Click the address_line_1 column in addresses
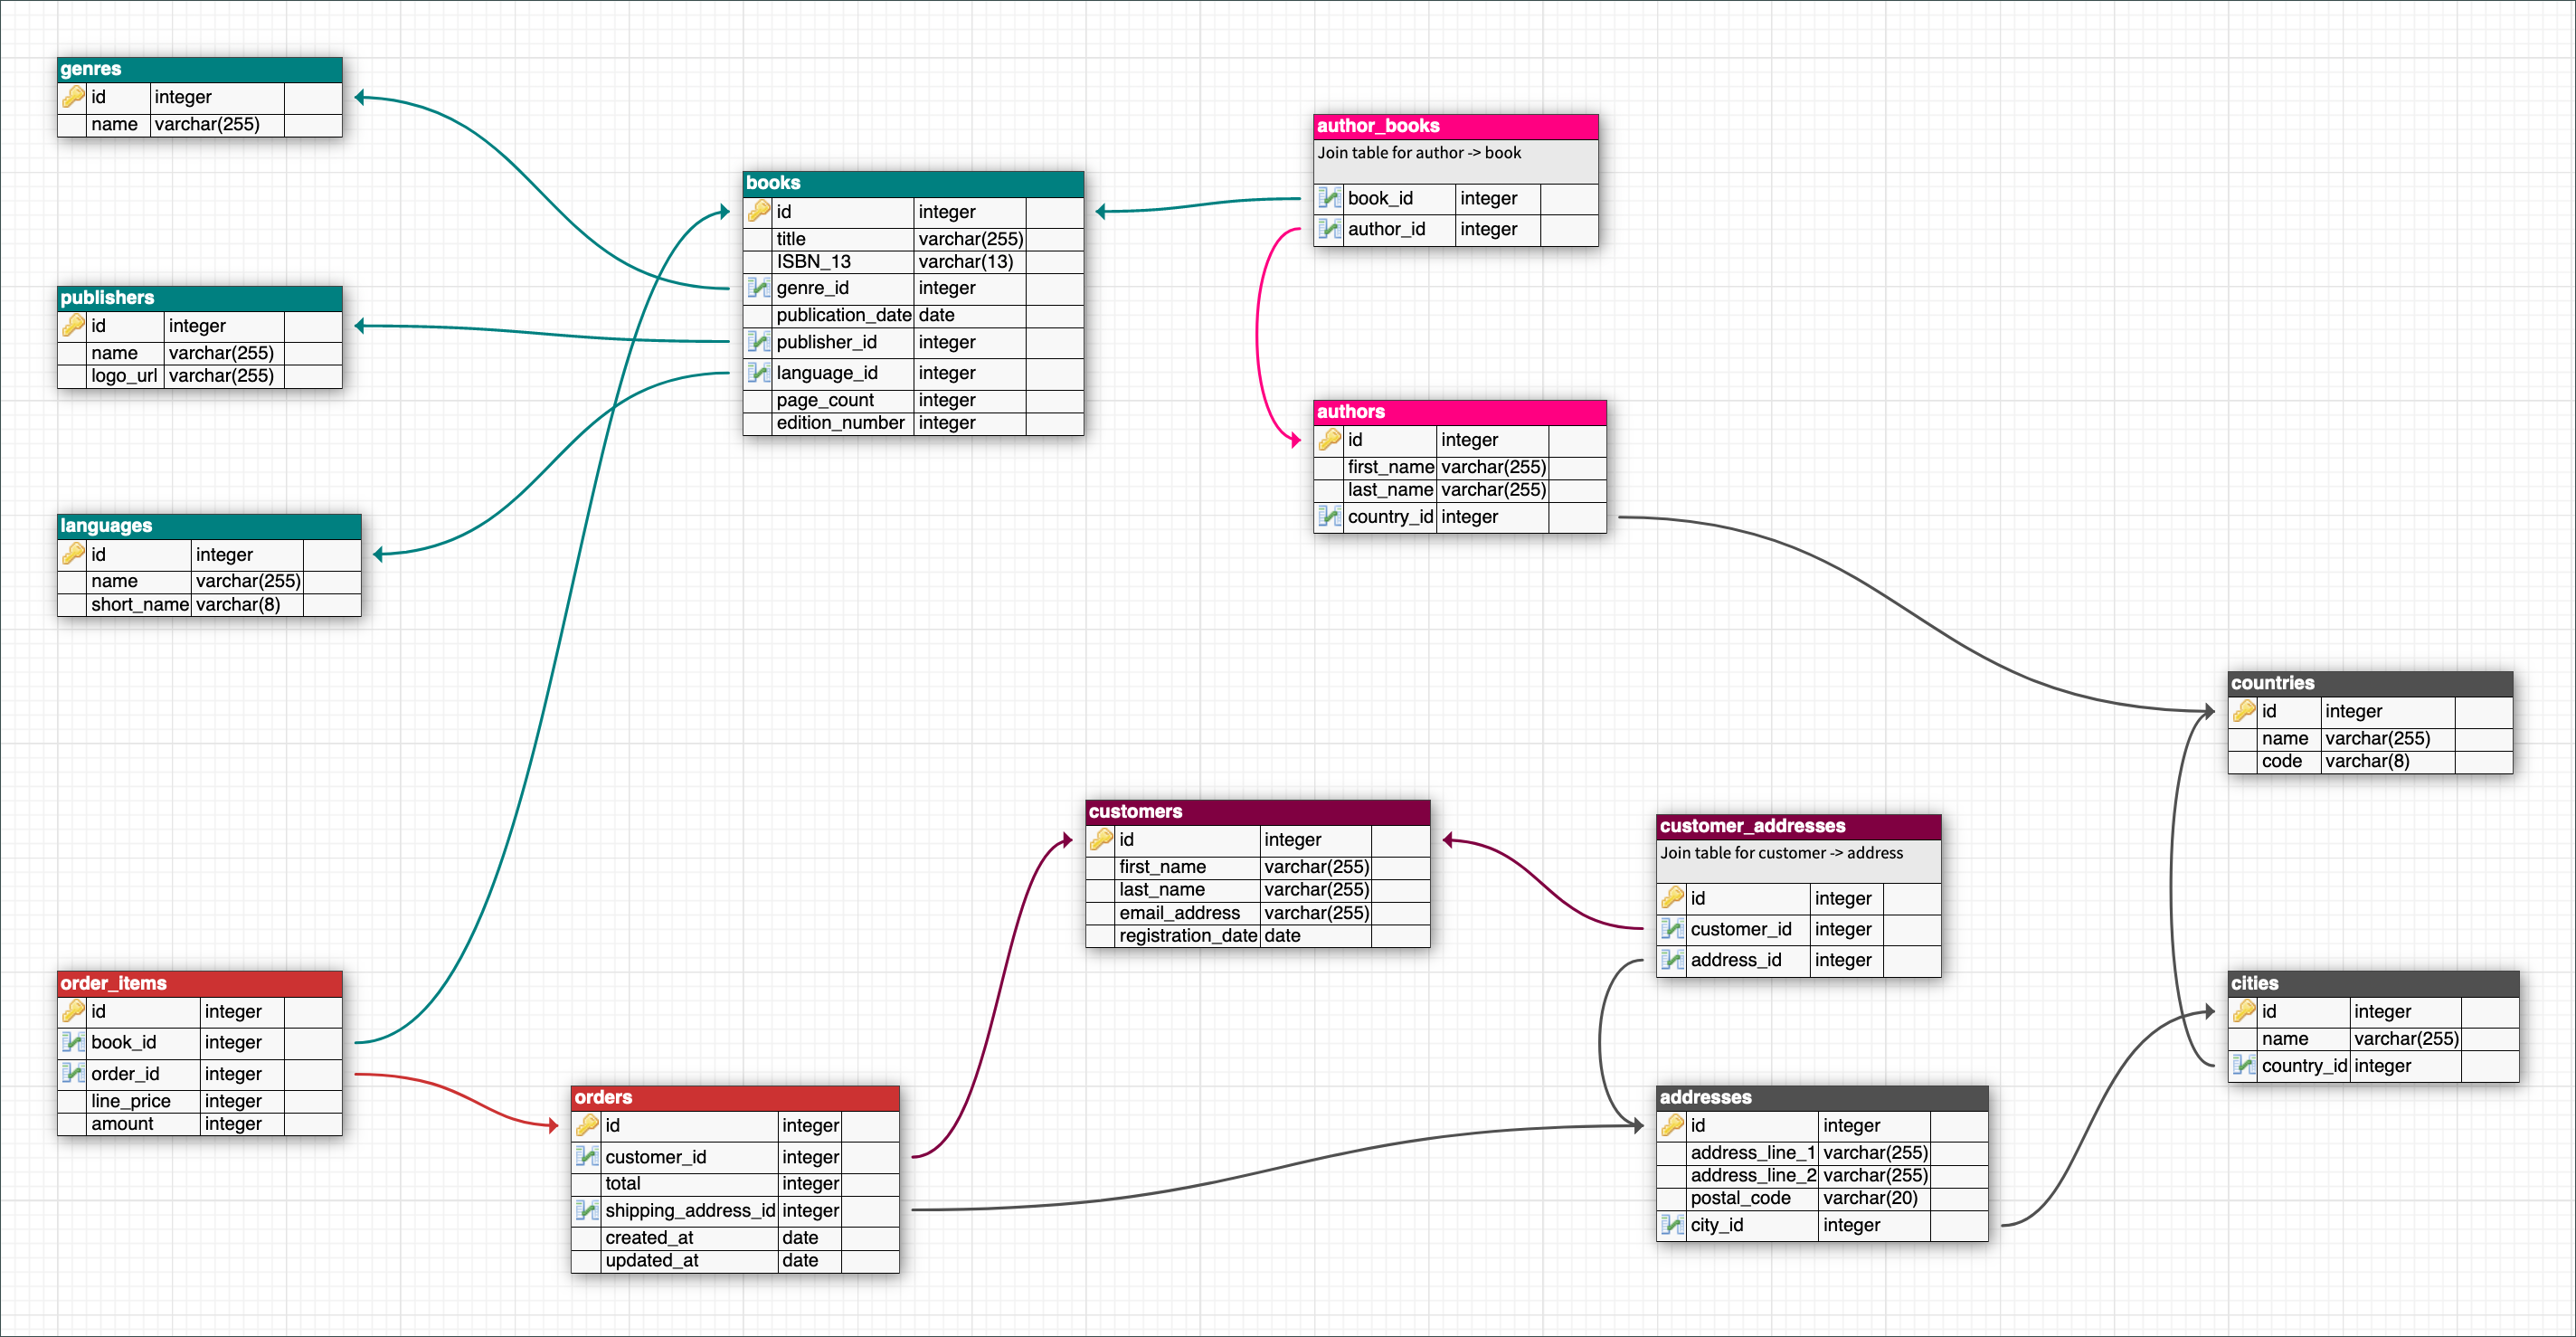The width and height of the screenshot is (2576, 1337). [x=1822, y=1152]
